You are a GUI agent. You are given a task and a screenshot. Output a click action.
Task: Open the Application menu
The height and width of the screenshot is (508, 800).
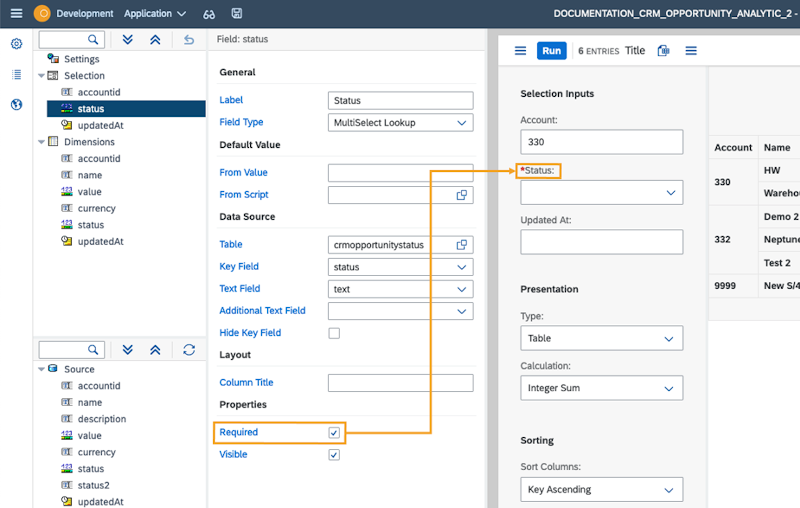click(x=155, y=14)
